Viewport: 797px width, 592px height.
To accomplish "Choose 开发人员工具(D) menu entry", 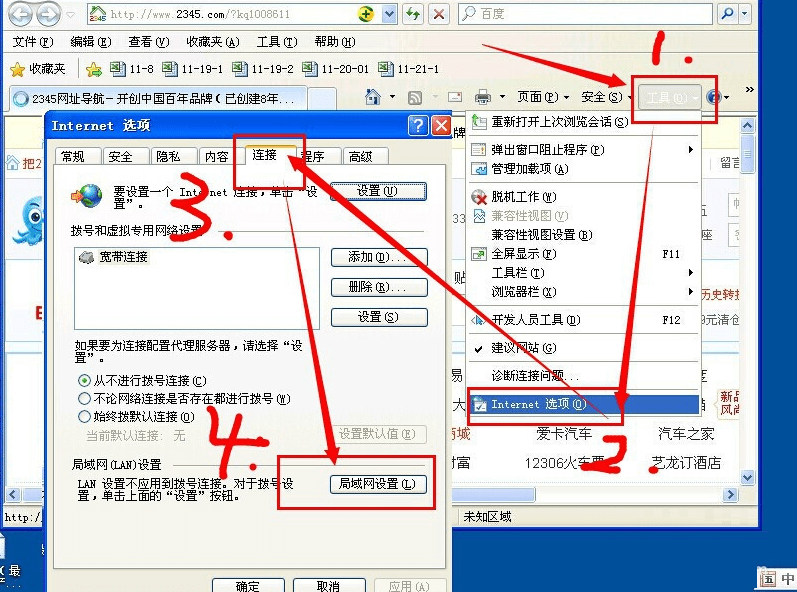I will (583, 320).
